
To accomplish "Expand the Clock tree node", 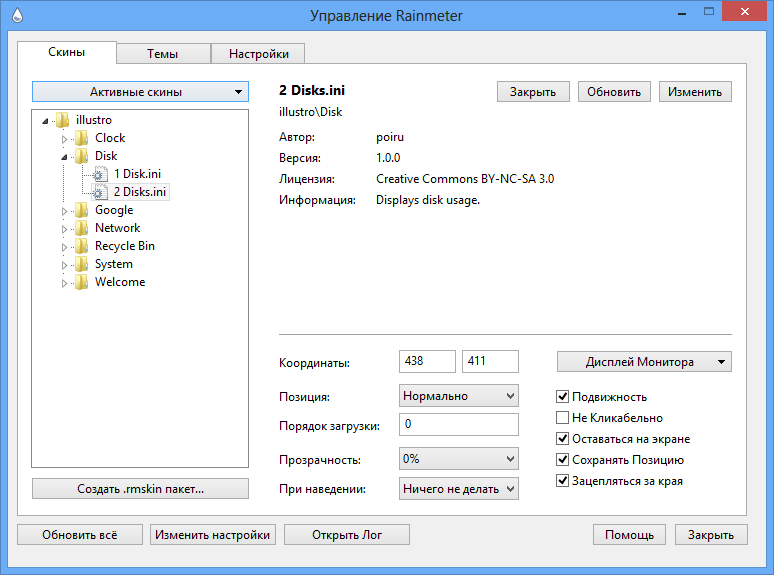I will pos(64,139).
